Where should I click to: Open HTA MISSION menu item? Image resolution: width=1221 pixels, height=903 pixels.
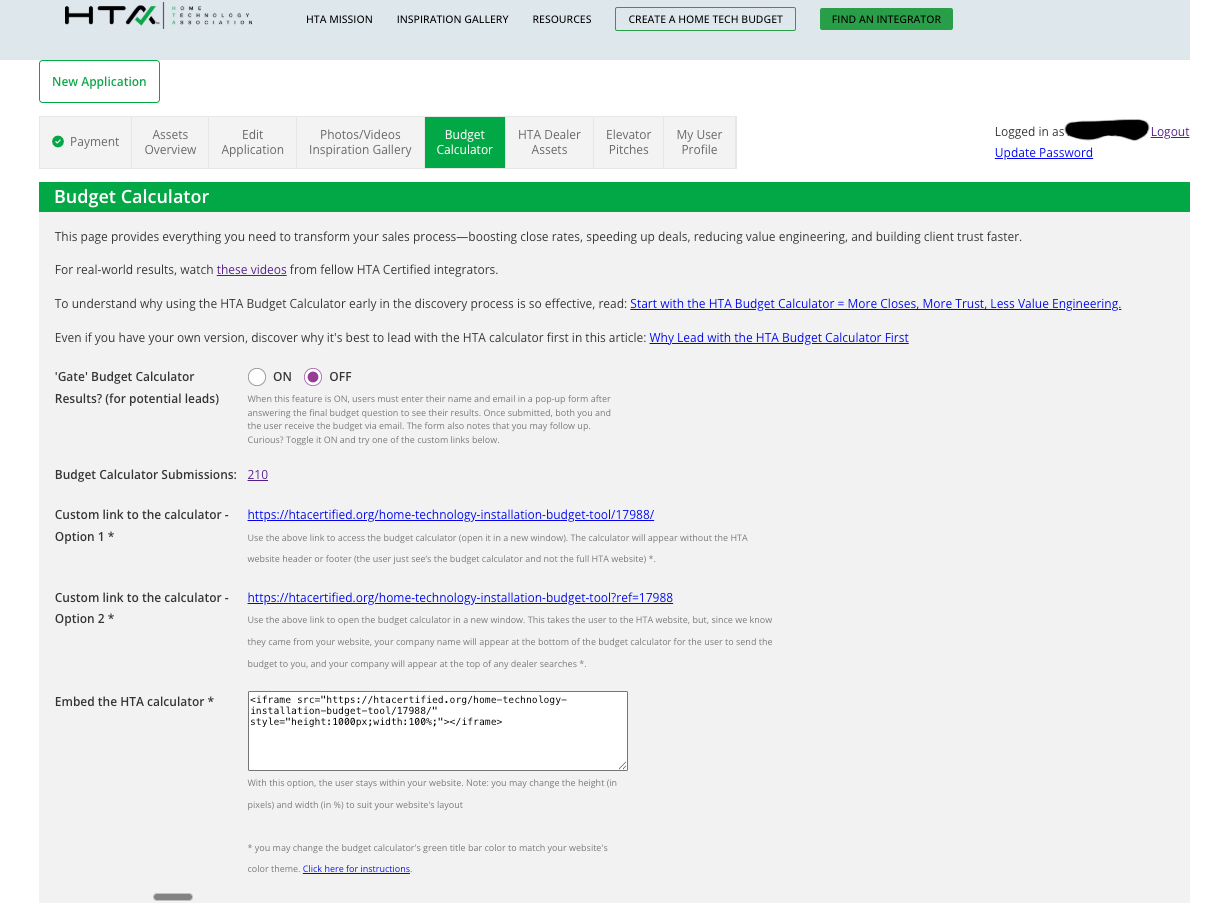339,19
